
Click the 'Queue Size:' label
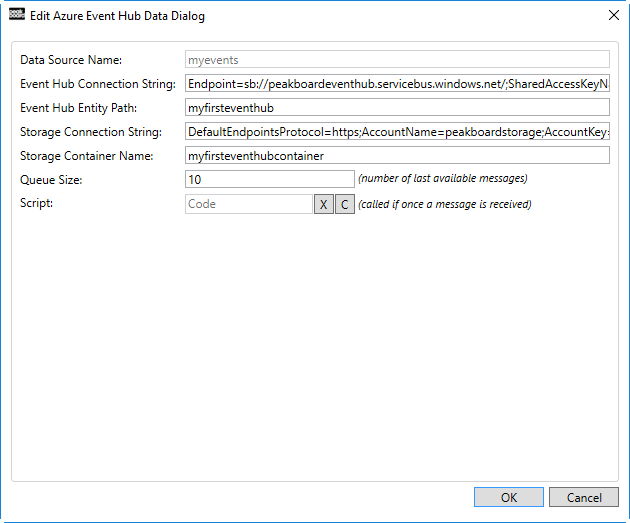coord(51,180)
